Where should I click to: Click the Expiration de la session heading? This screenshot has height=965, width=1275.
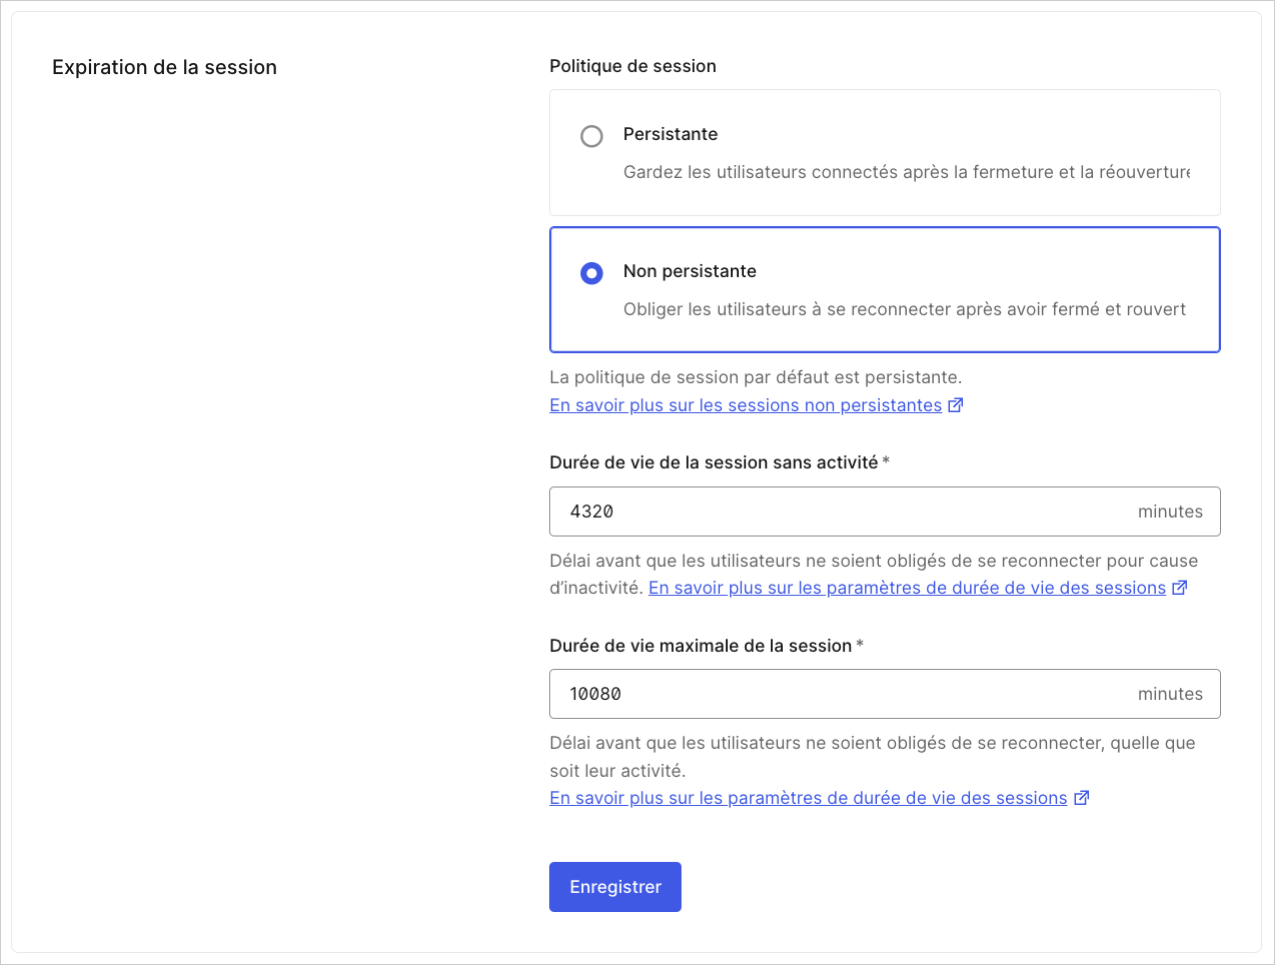pos(164,67)
